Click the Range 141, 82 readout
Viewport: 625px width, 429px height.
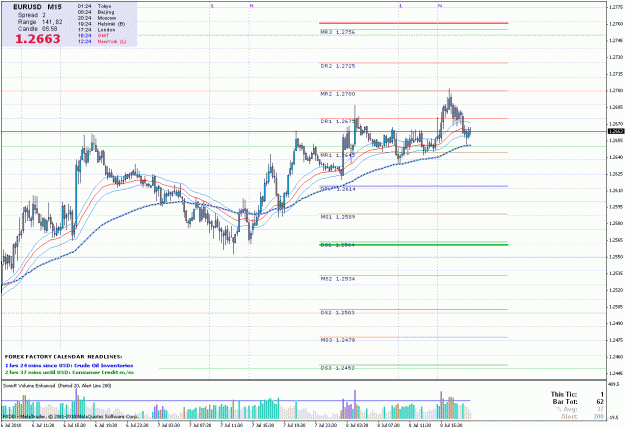tap(40, 22)
